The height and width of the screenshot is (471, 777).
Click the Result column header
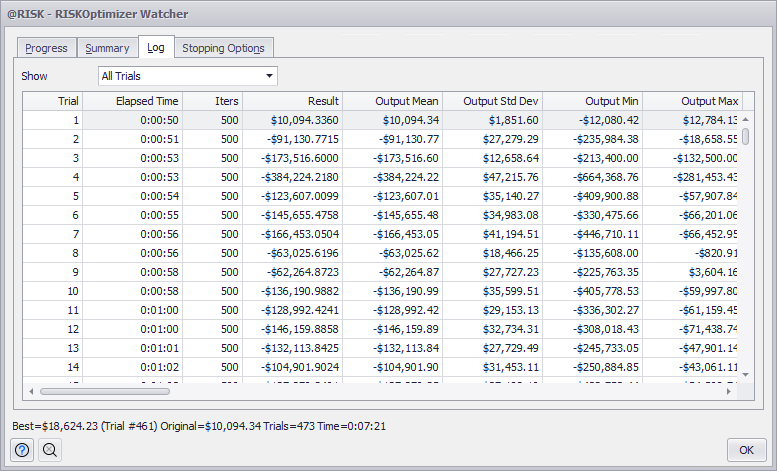point(292,101)
